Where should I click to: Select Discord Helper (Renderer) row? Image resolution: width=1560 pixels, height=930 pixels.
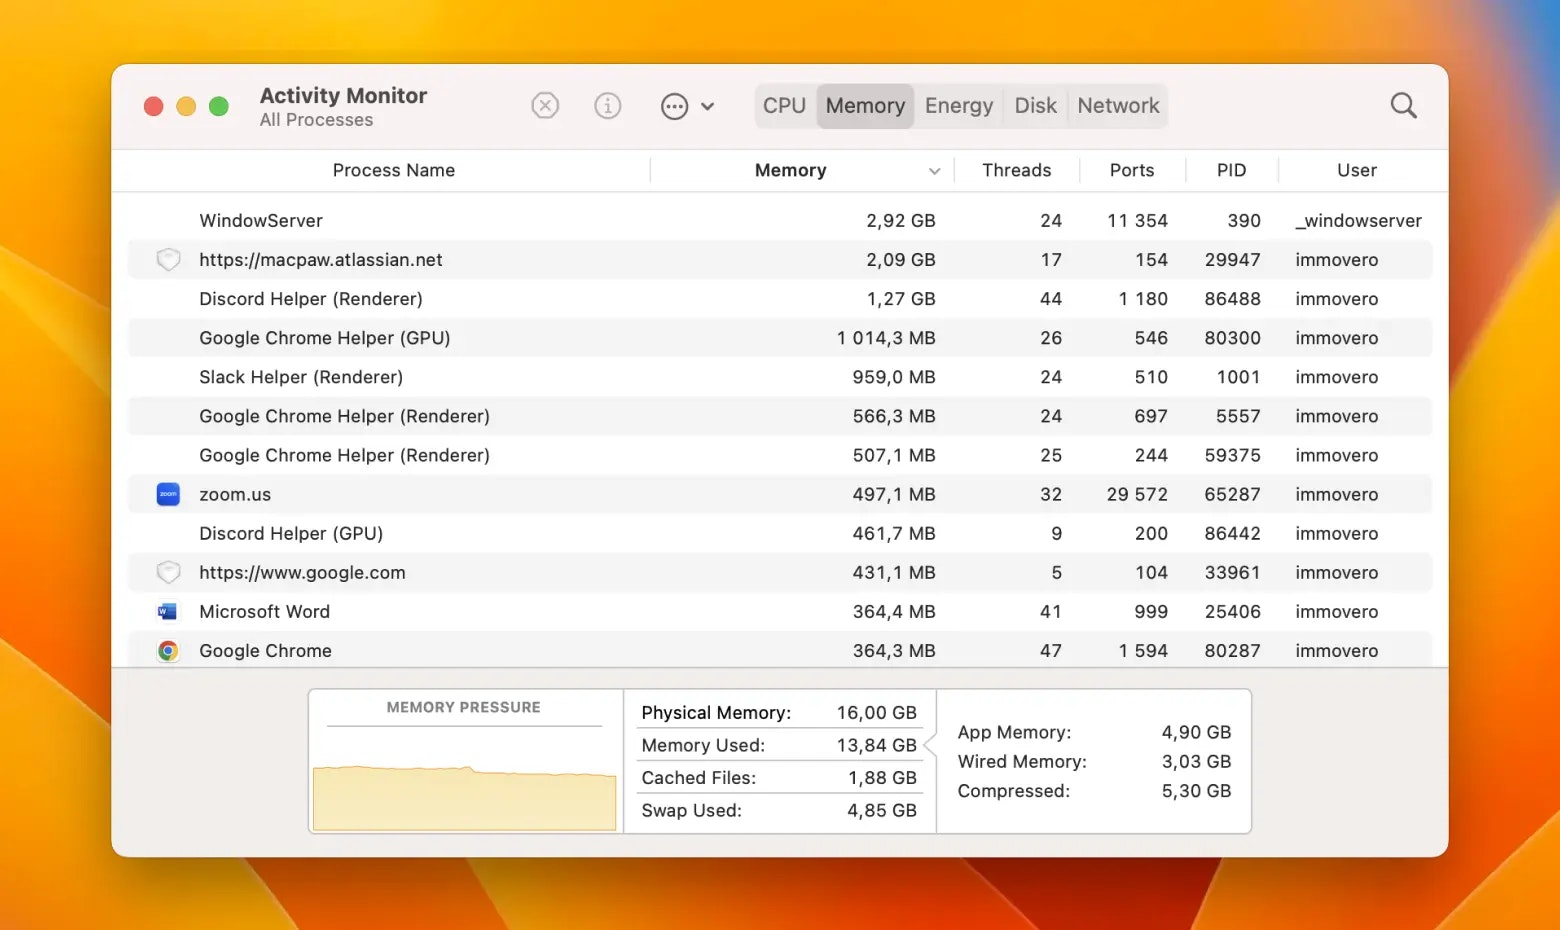click(x=780, y=299)
